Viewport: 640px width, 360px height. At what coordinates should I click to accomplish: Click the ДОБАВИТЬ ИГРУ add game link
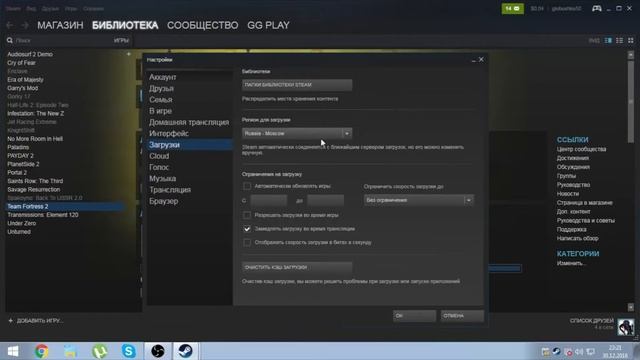click(40, 321)
